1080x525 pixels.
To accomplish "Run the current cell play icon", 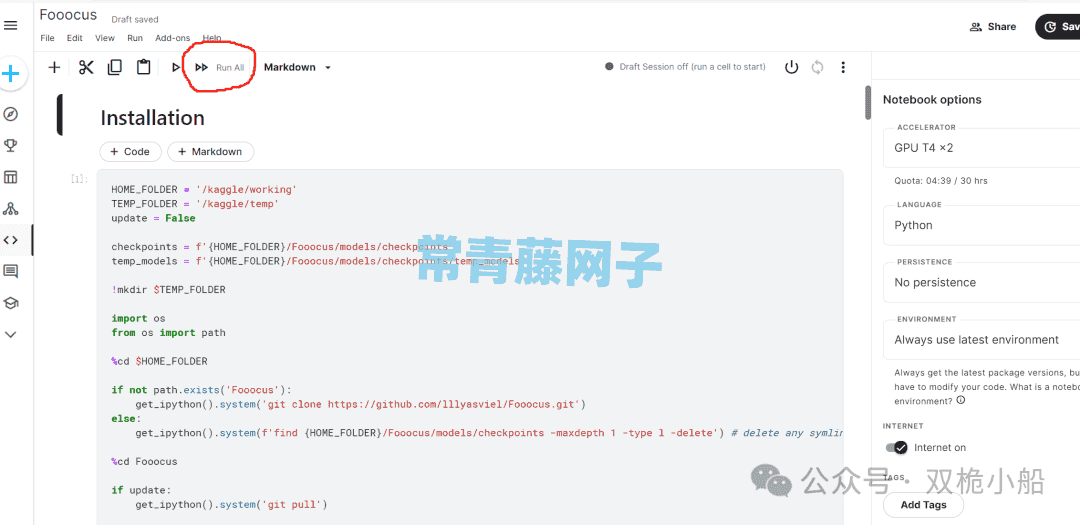I will (x=176, y=67).
